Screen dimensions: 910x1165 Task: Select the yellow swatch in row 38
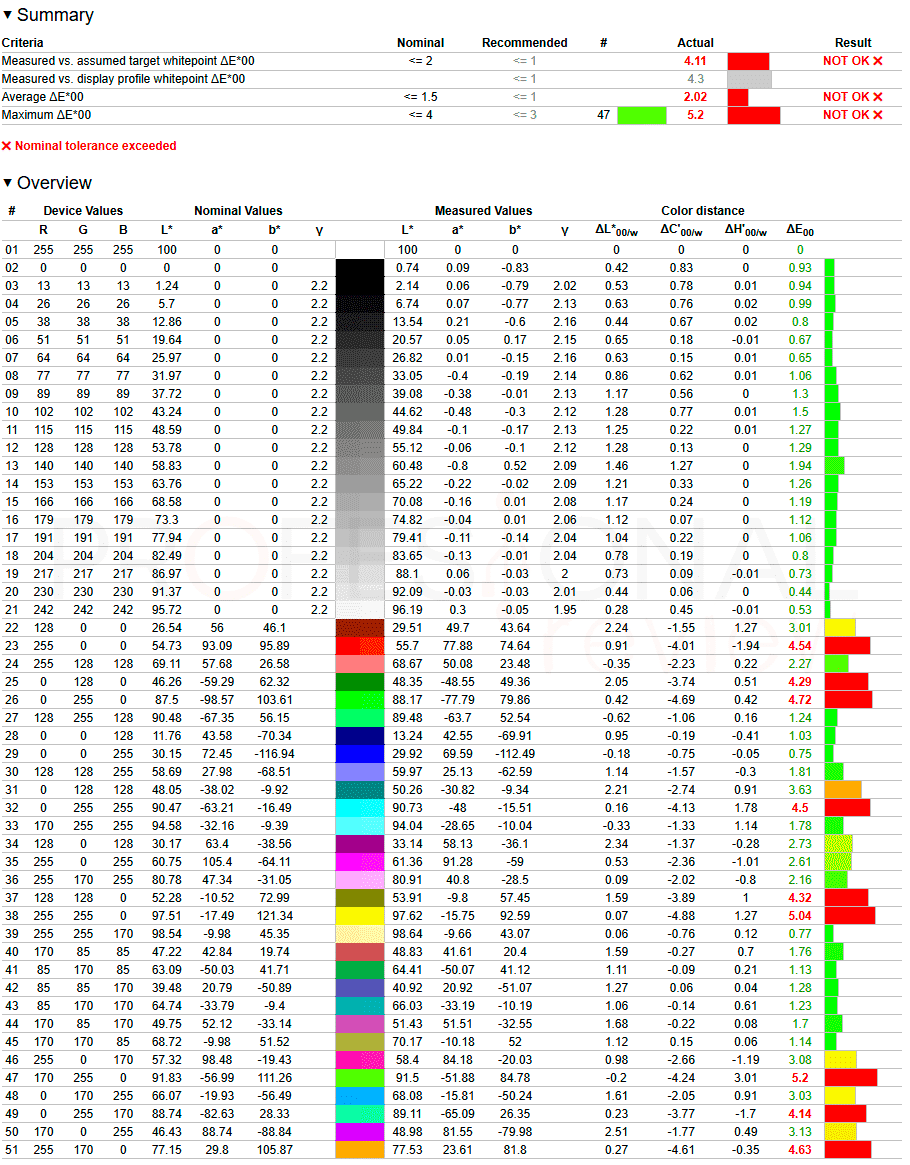pyautogui.click(x=360, y=916)
